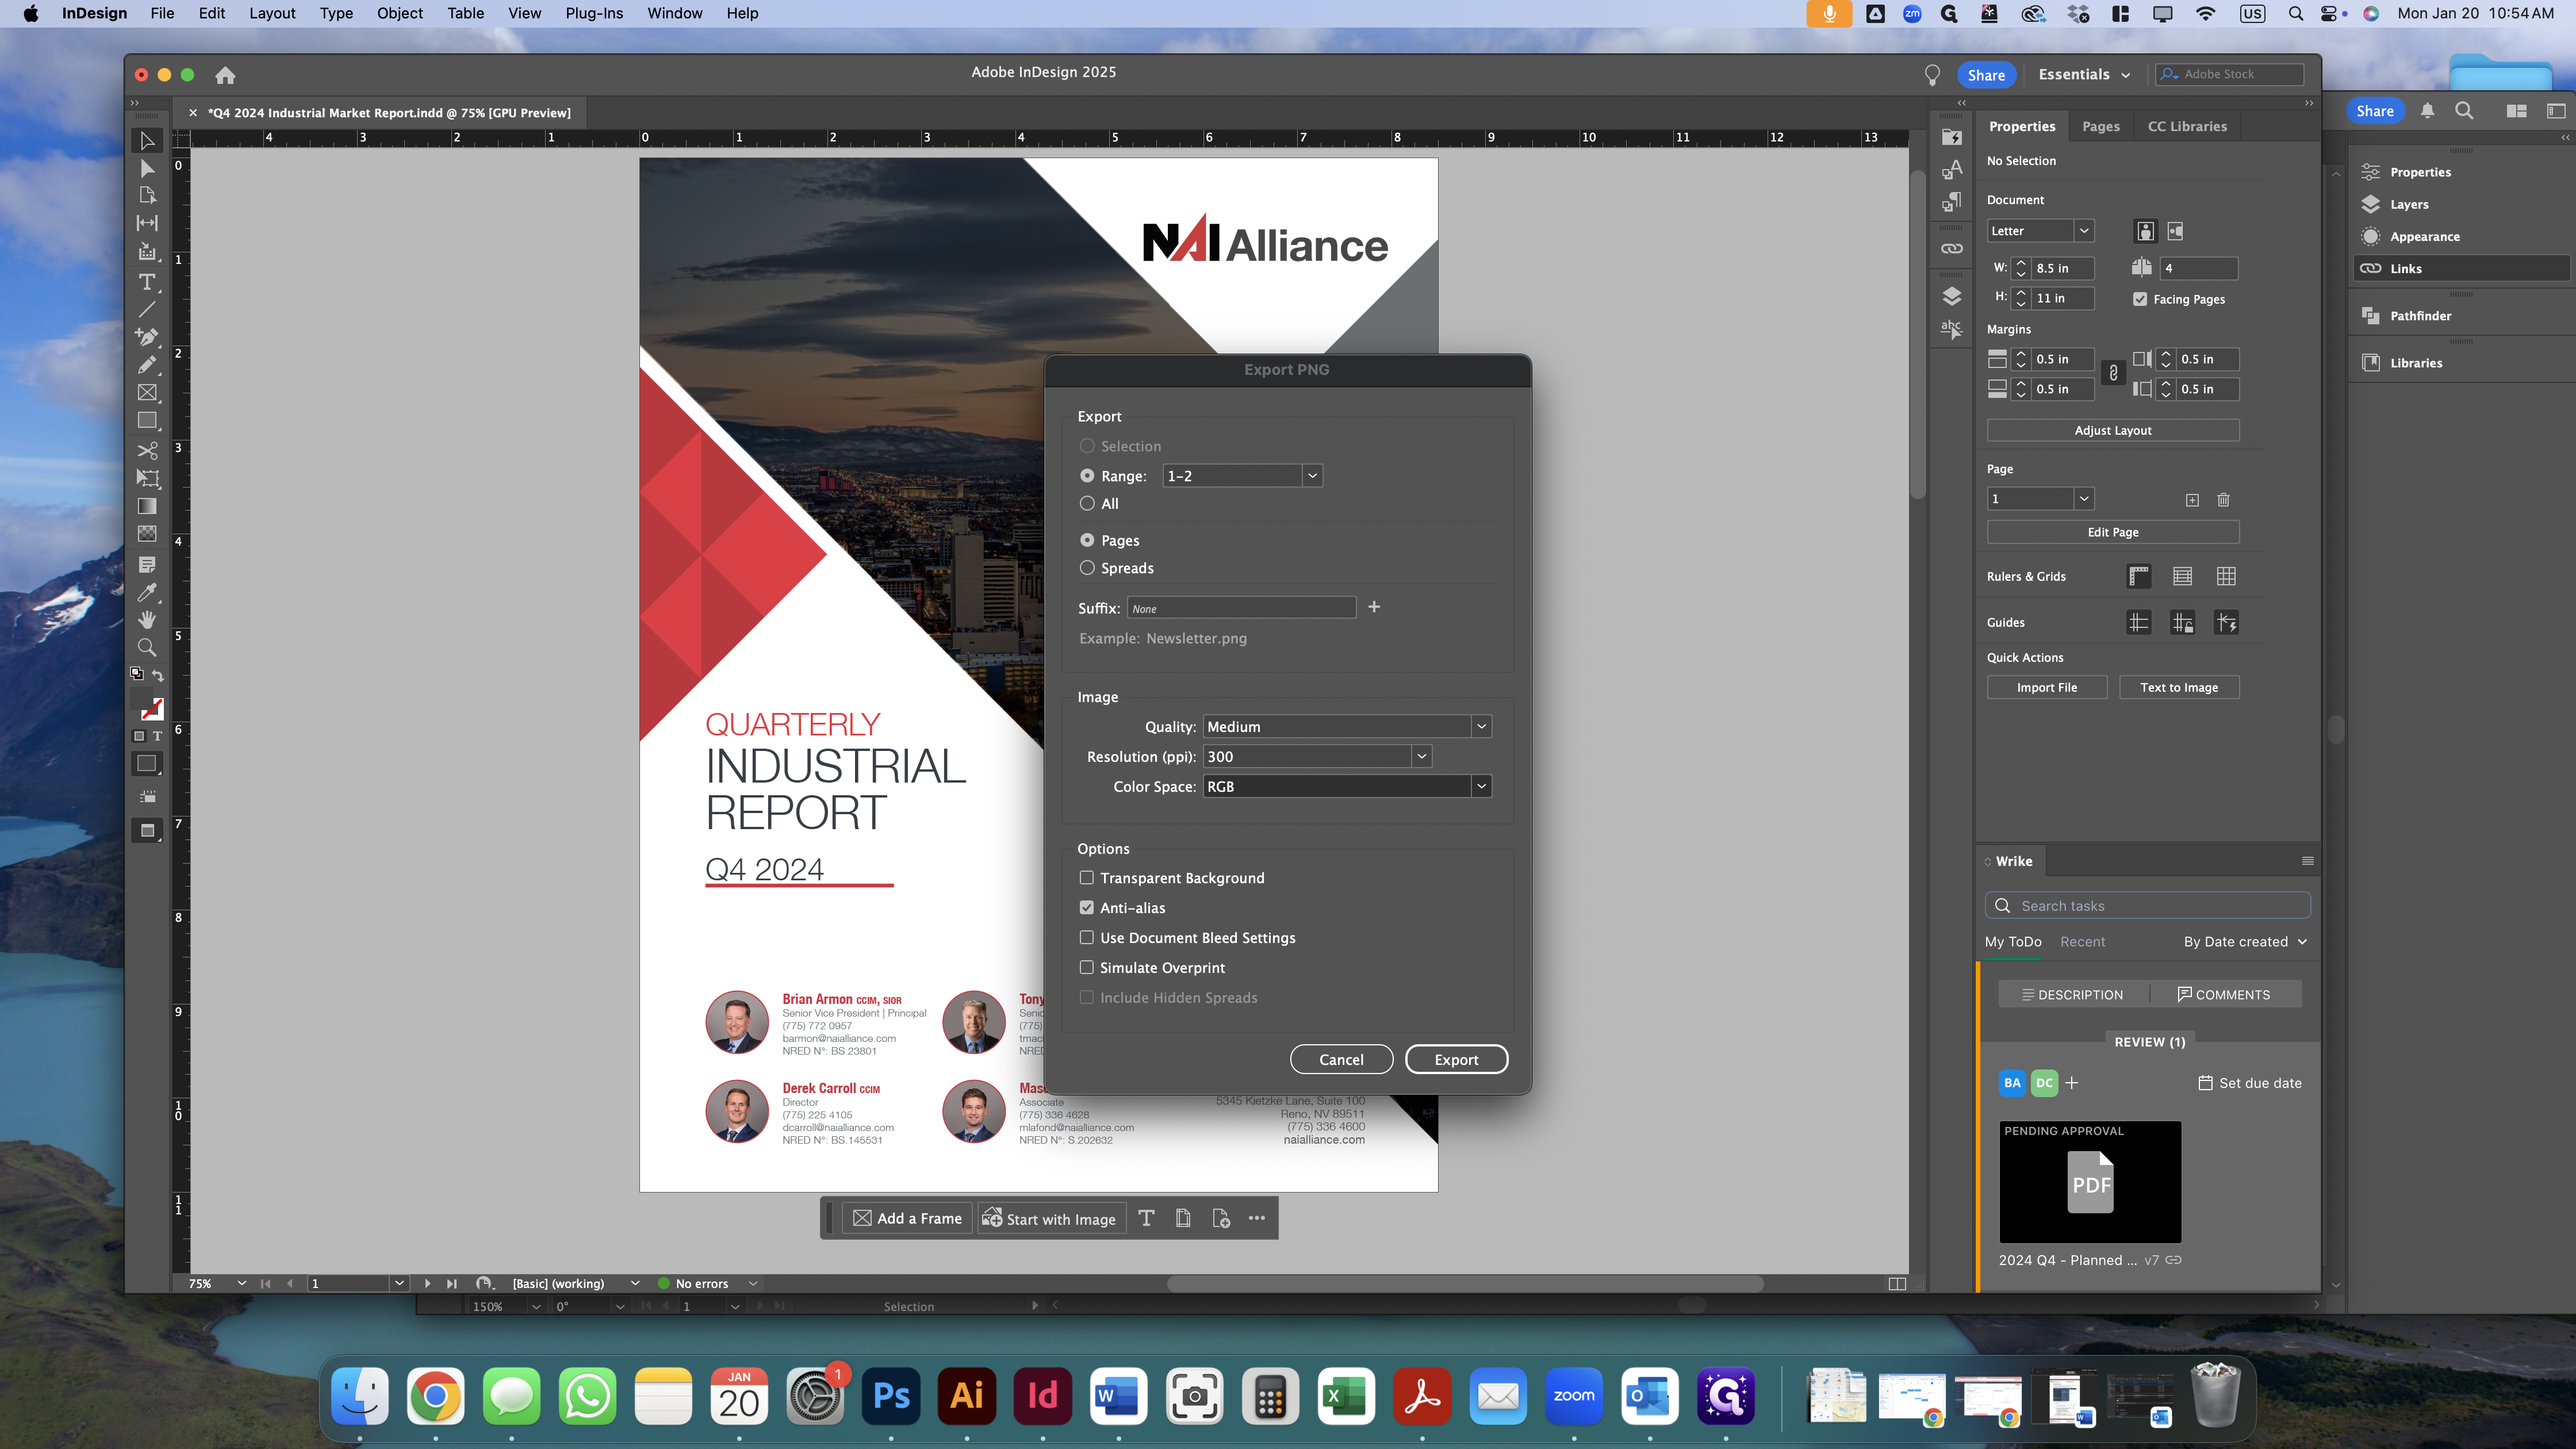Image resolution: width=2576 pixels, height=1449 pixels.
Task: Select the Rectangle tool
Action: tap(147, 421)
